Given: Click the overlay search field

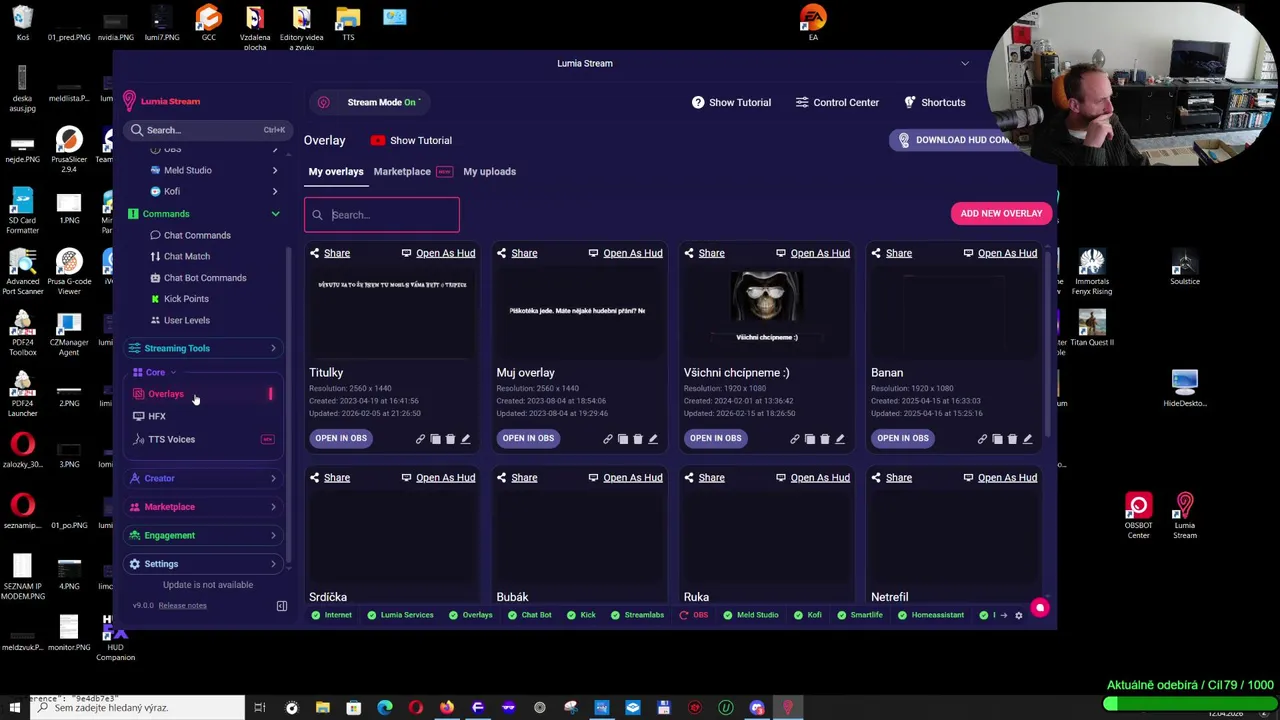Looking at the screenshot, I should pyautogui.click(x=382, y=214).
